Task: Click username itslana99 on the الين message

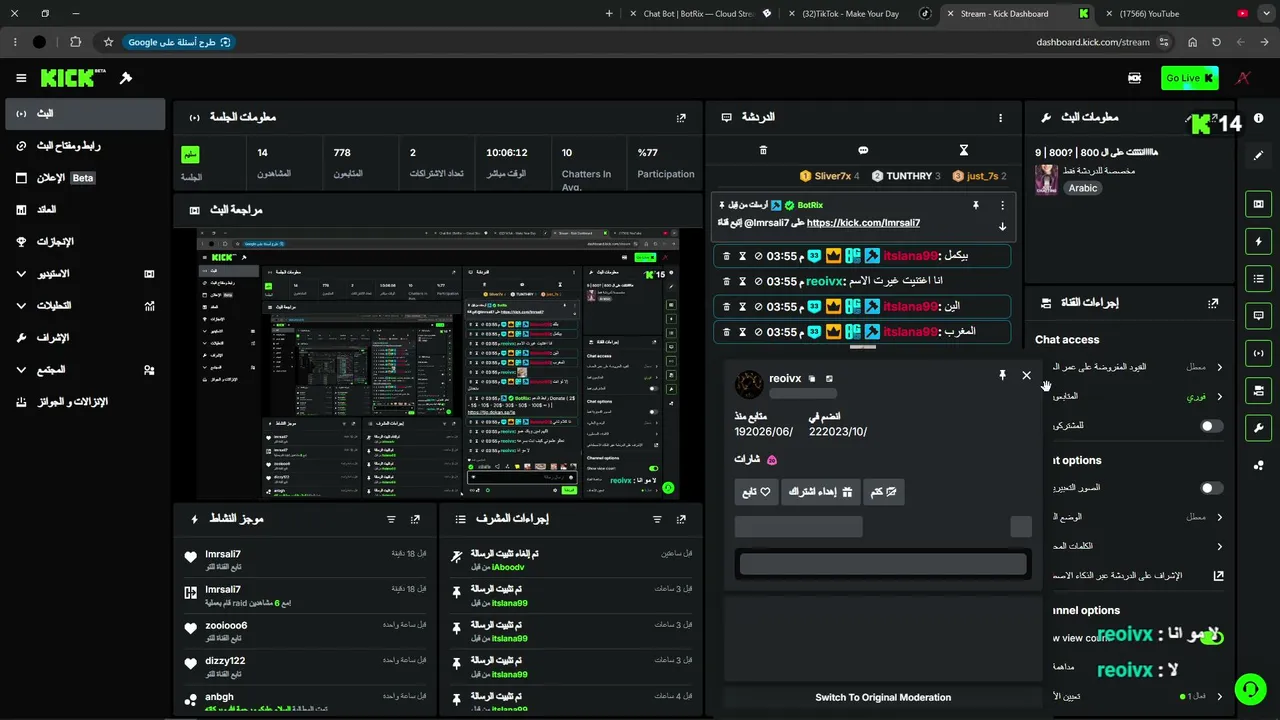Action: tap(909, 307)
